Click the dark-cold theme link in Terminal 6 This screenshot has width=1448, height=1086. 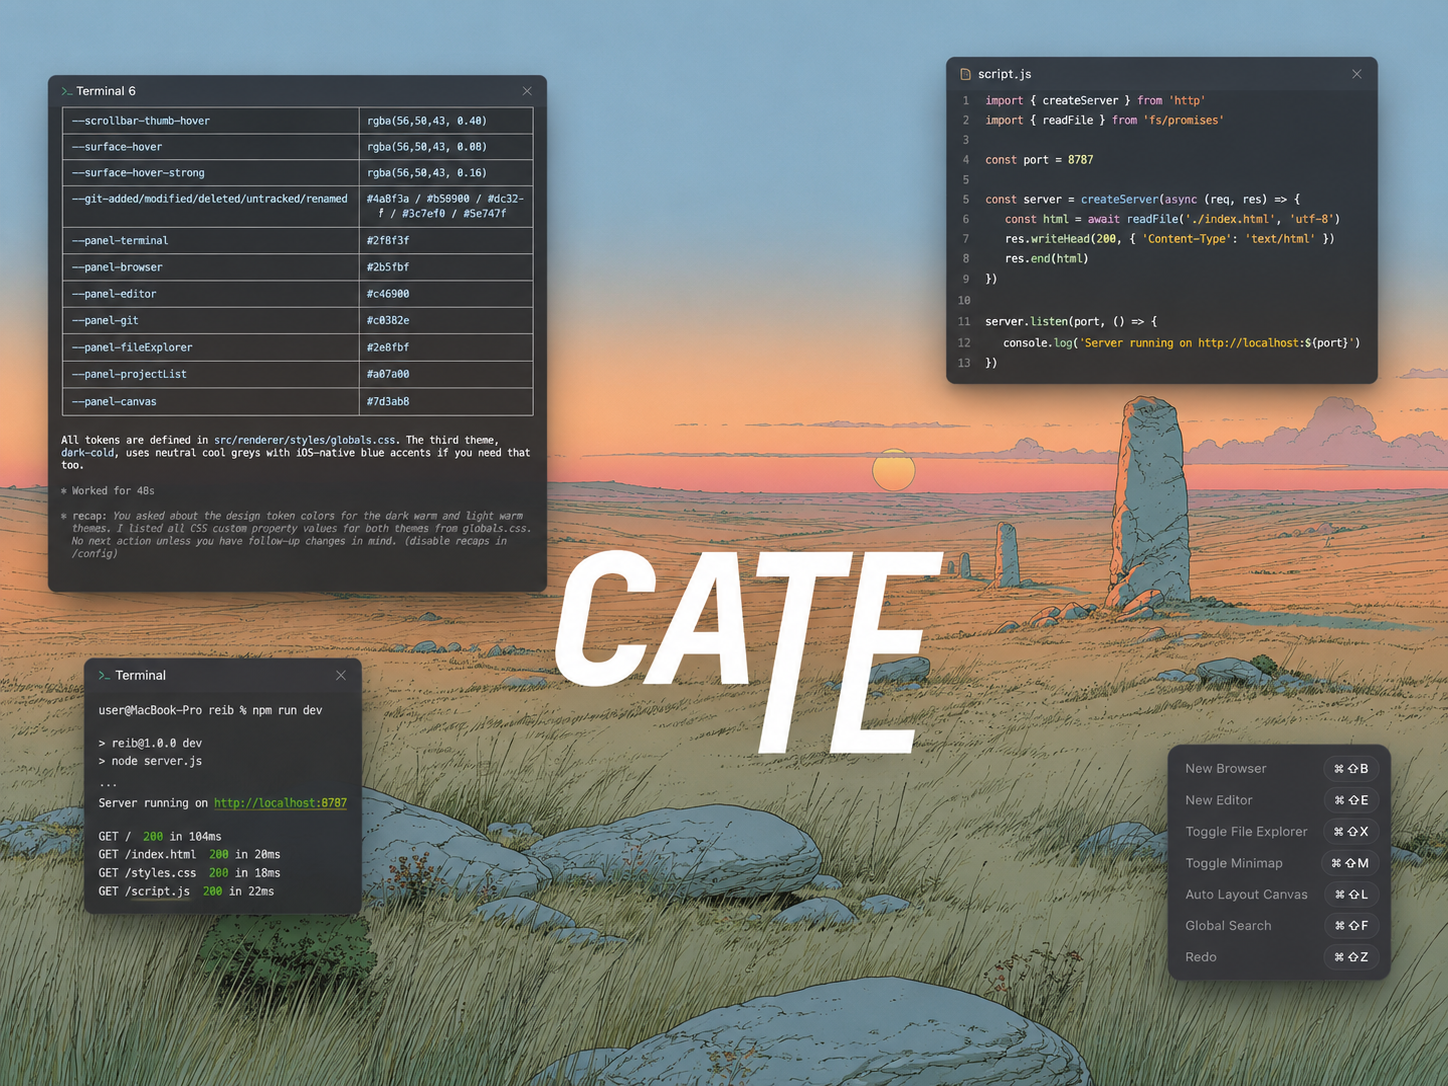tap(87, 453)
